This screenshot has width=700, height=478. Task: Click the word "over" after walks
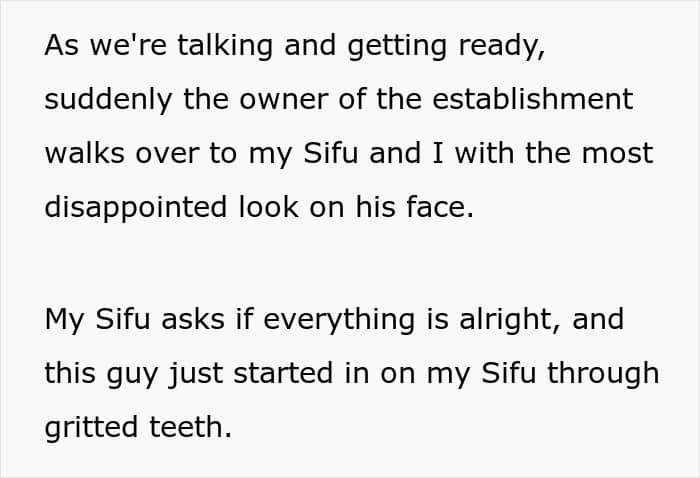coord(167,155)
